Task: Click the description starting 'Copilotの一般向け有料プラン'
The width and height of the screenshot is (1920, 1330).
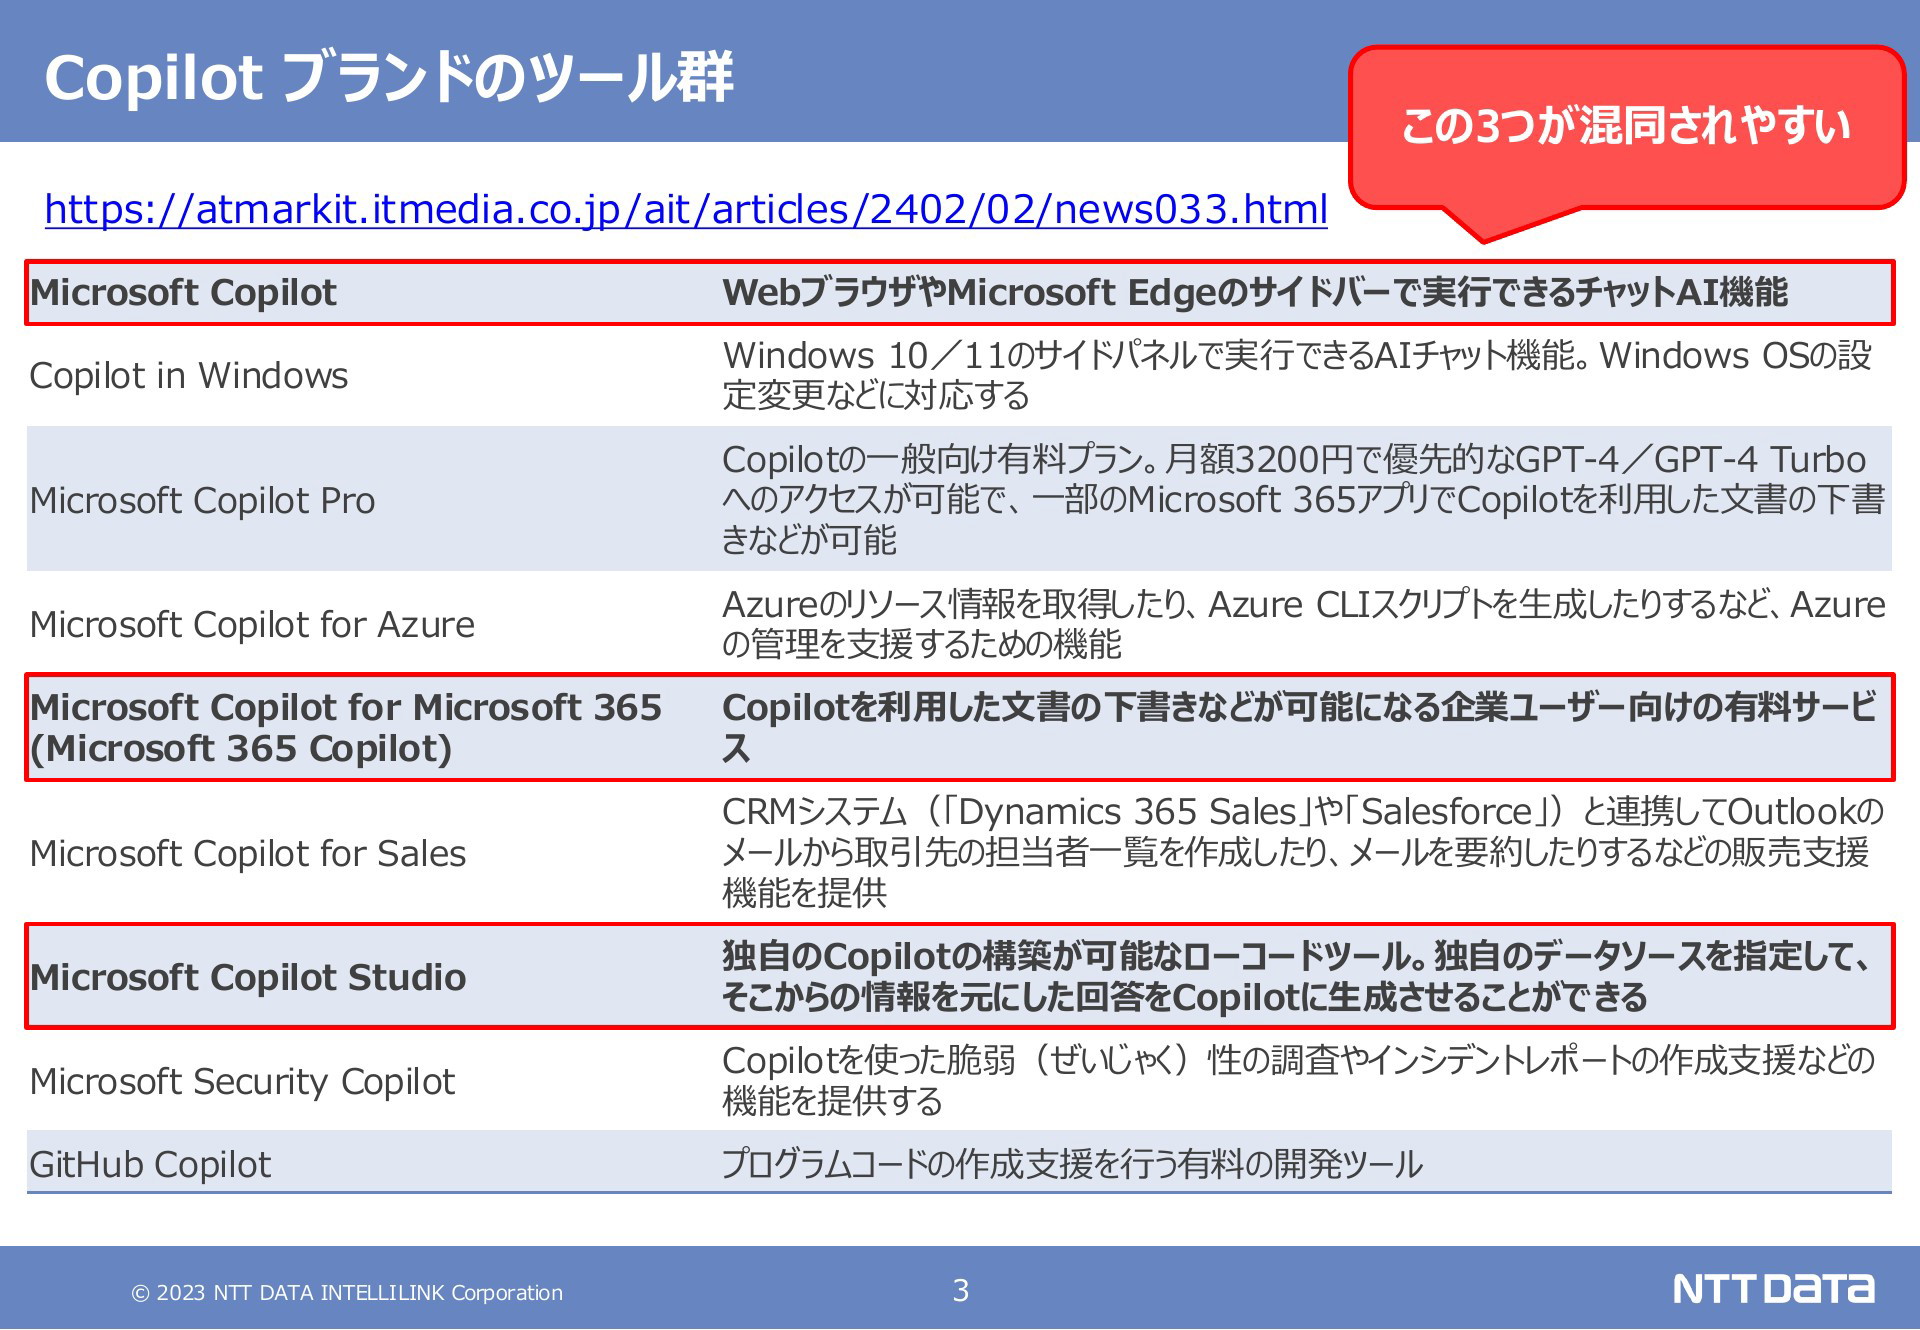Action: 1303,499
